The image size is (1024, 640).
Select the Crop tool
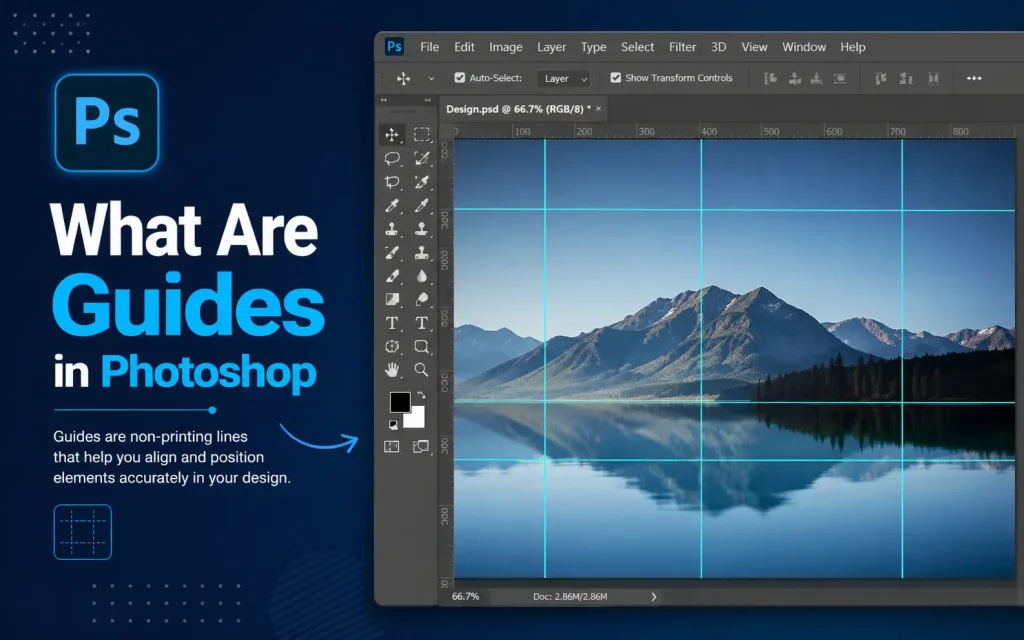coord(392,182)
